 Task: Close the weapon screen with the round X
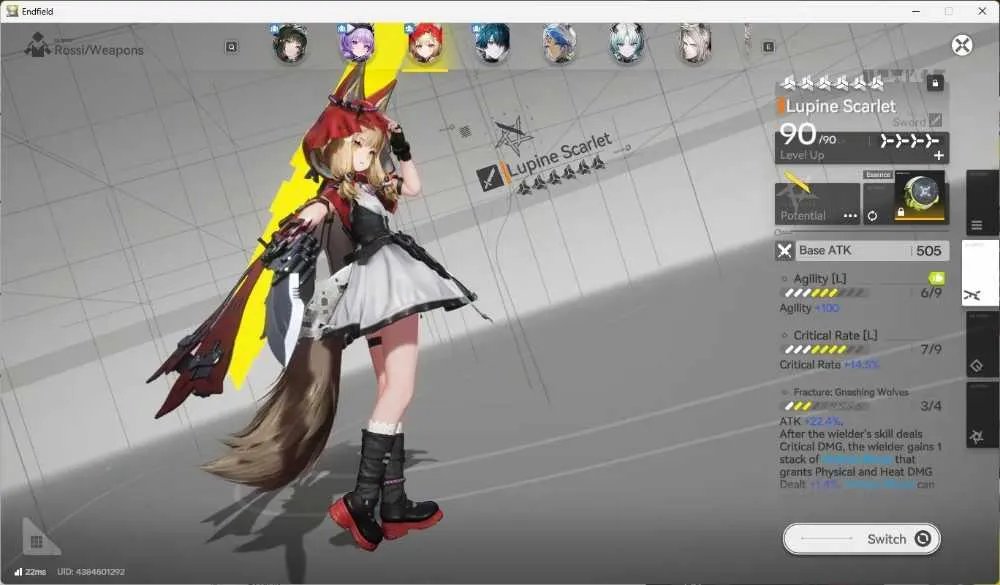coord(962,45)
